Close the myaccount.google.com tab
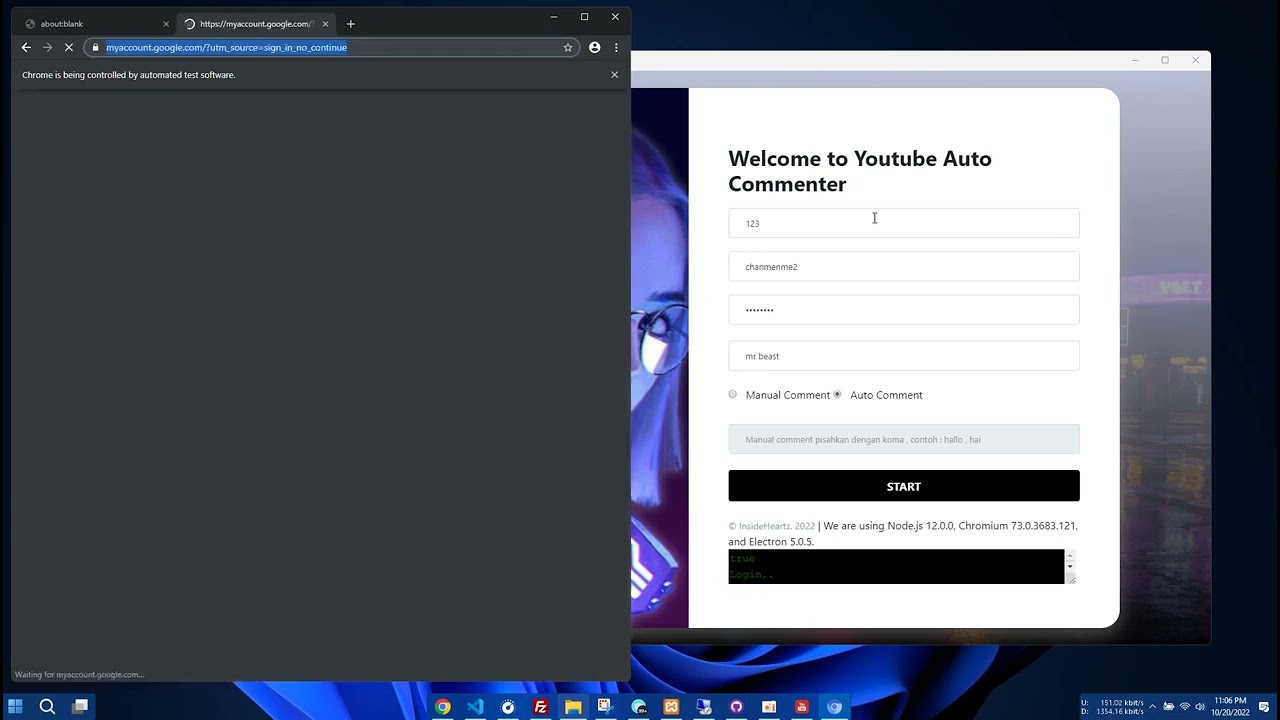The width and height of the screenshot is (1280, 720). click(x=325, y=24)
